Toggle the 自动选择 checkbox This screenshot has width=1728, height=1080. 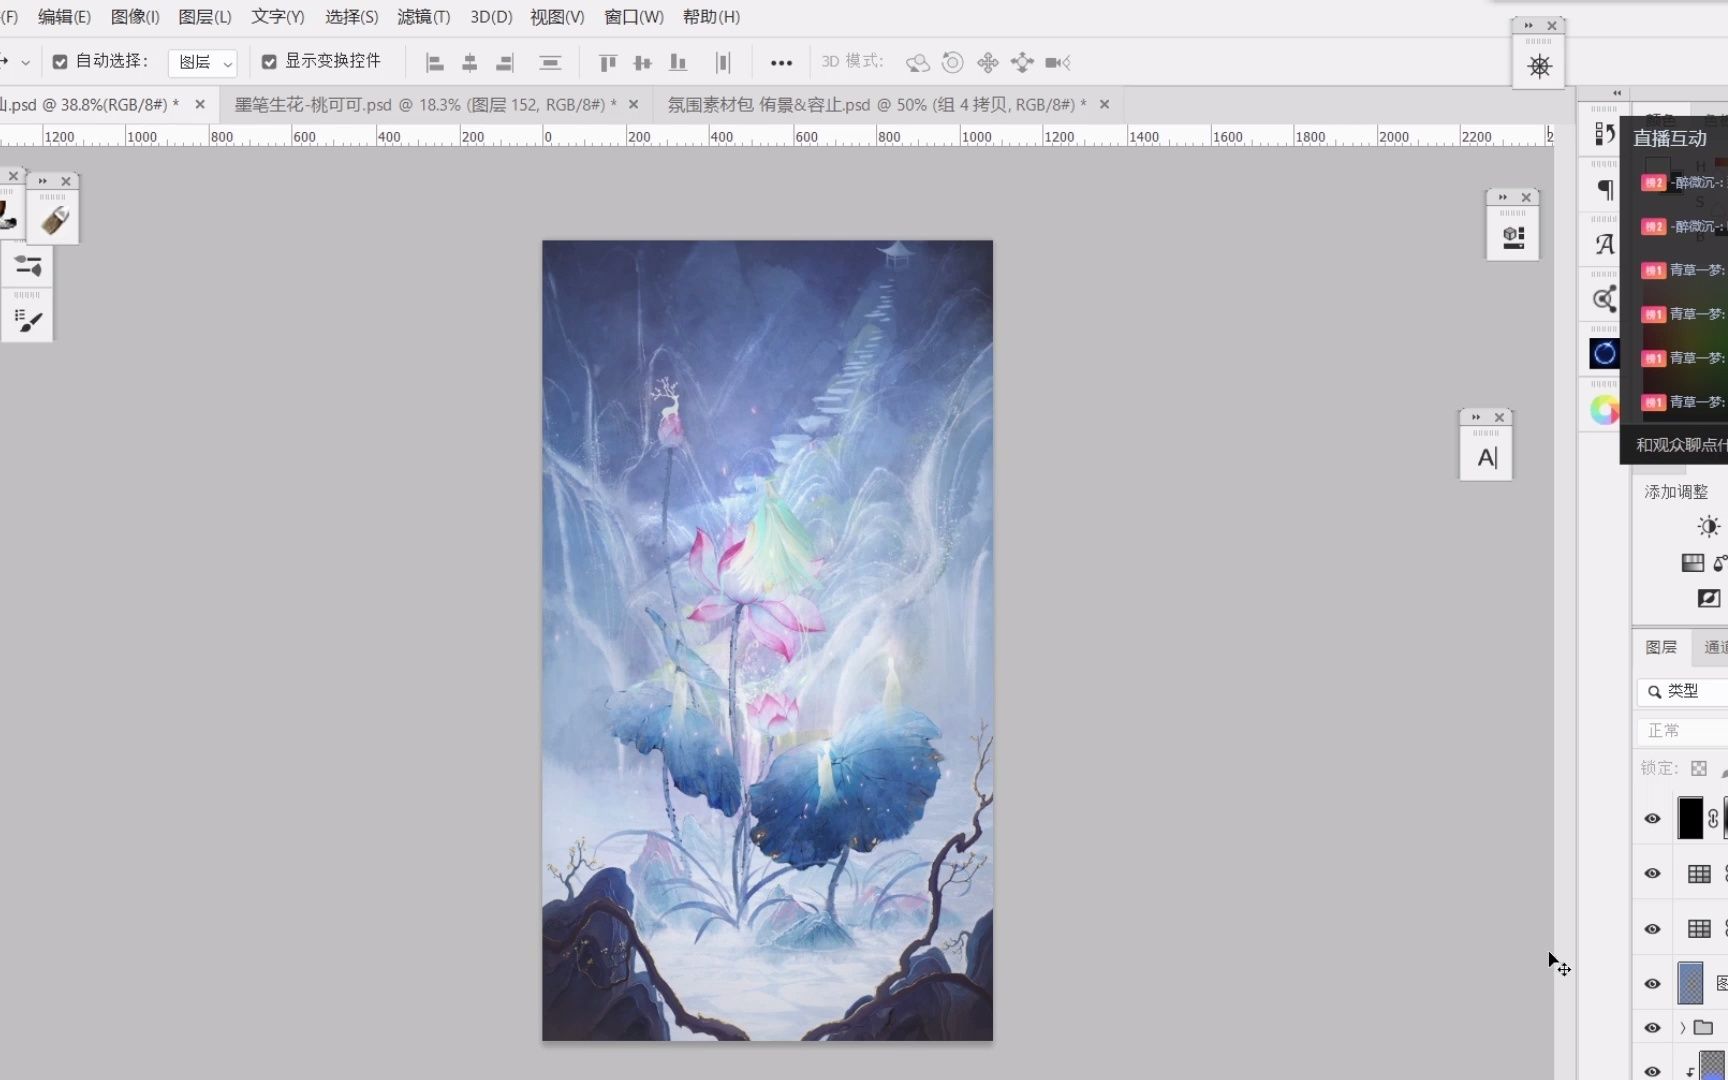pos(60,62)
